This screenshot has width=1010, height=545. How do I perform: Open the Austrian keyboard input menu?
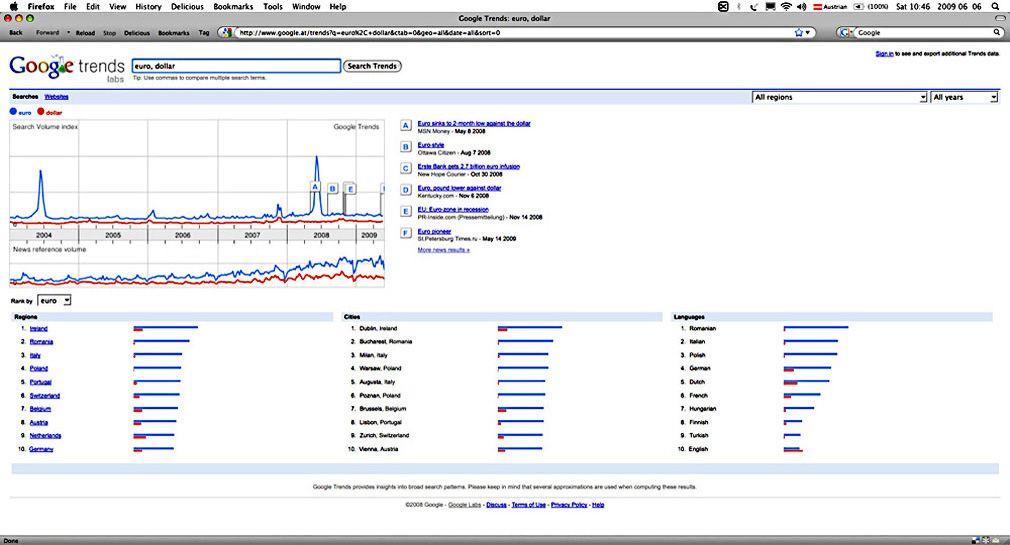[x=830, y=6]
